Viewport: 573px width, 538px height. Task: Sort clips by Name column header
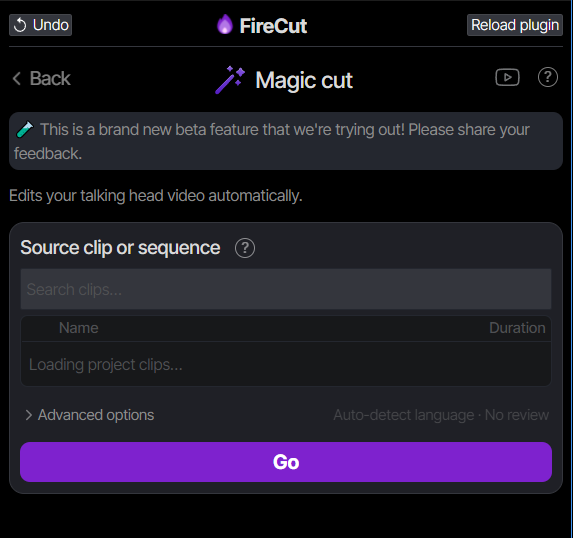[79, 328]
